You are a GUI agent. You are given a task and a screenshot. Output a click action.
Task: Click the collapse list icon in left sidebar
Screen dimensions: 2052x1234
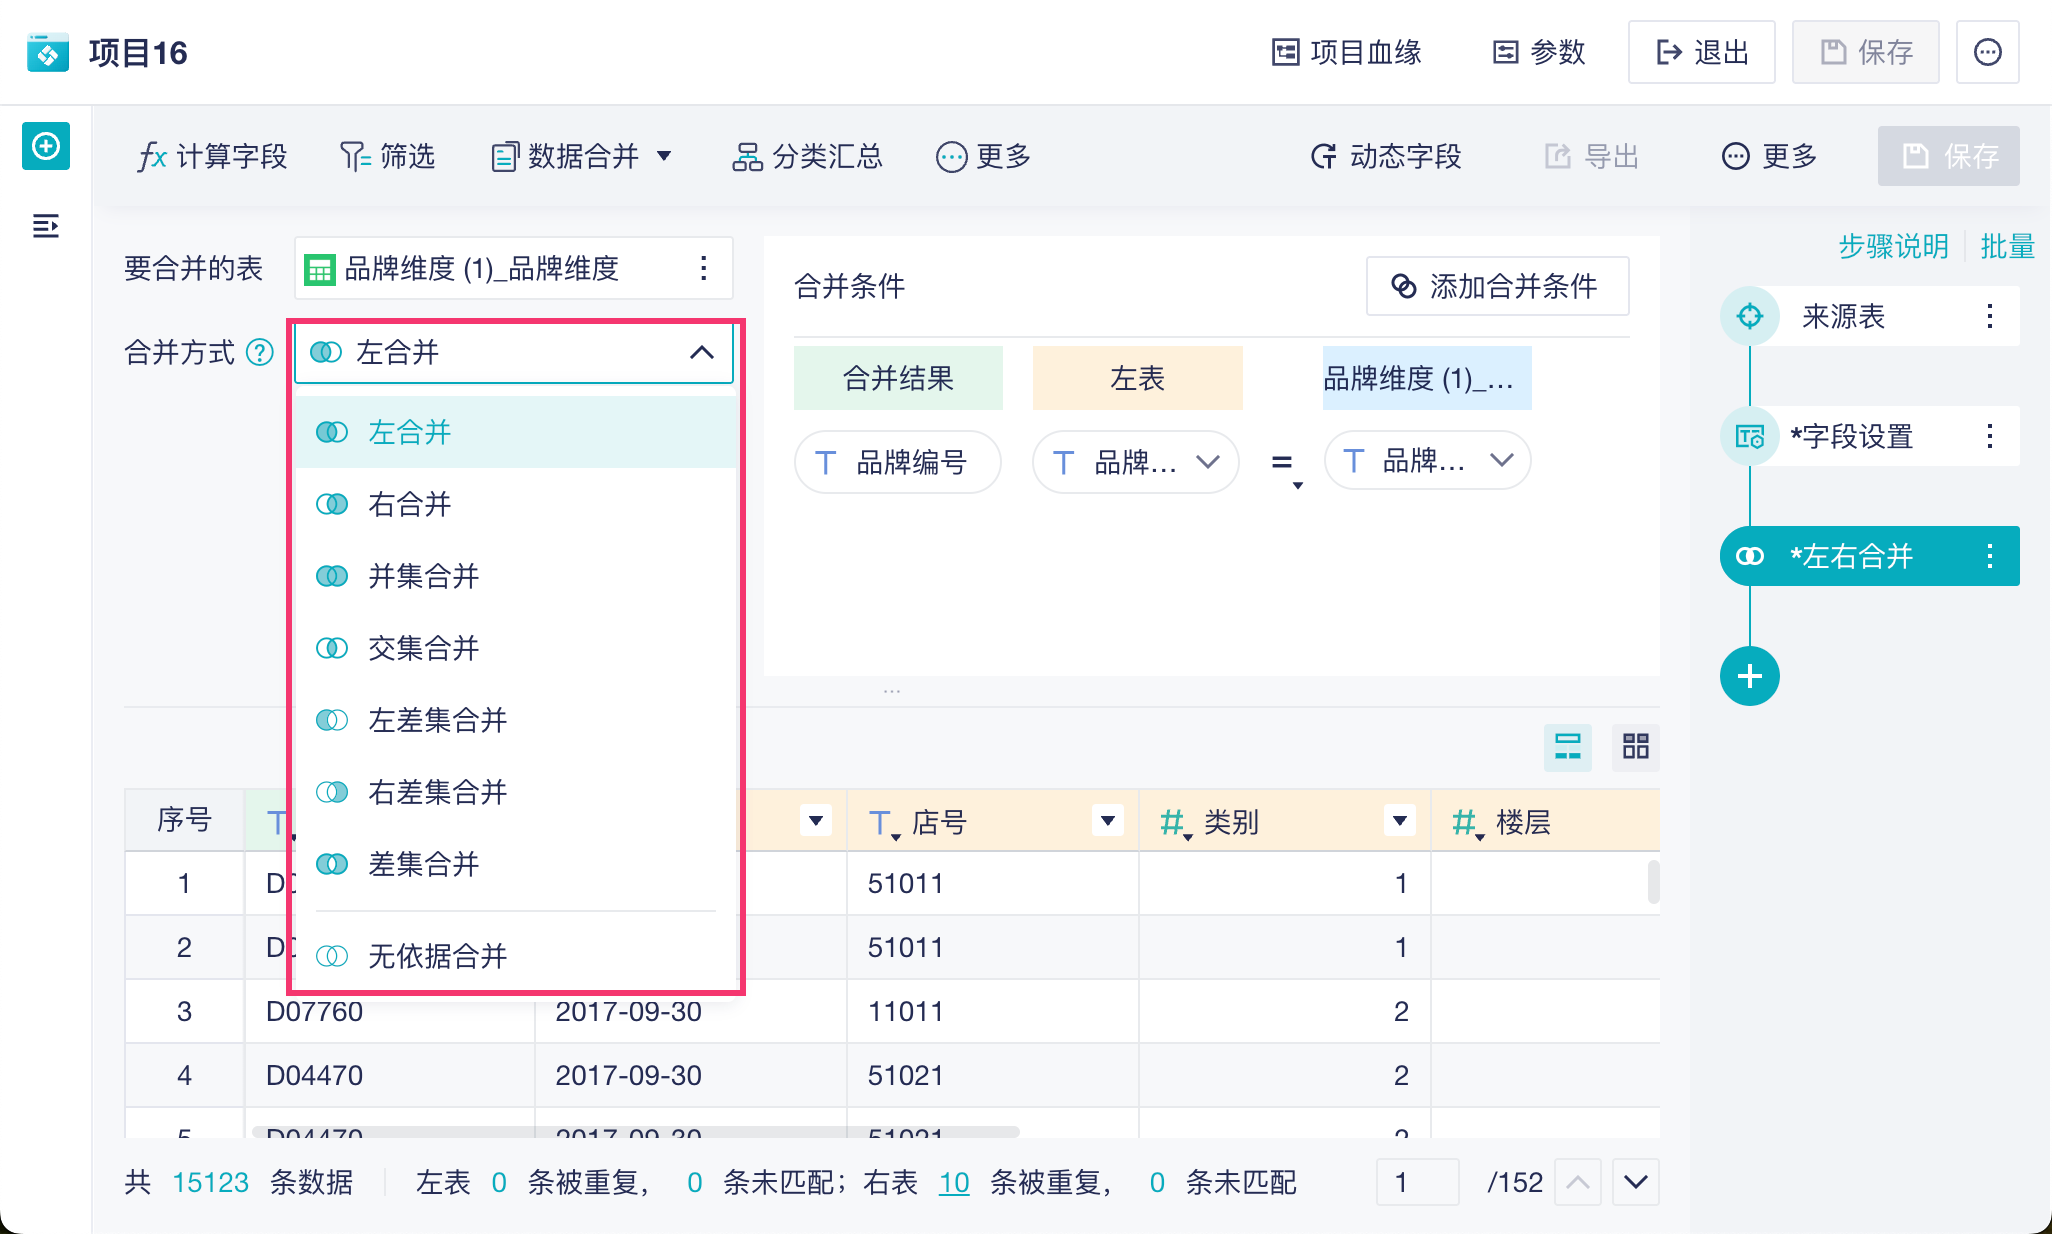(x=46, y=226)
